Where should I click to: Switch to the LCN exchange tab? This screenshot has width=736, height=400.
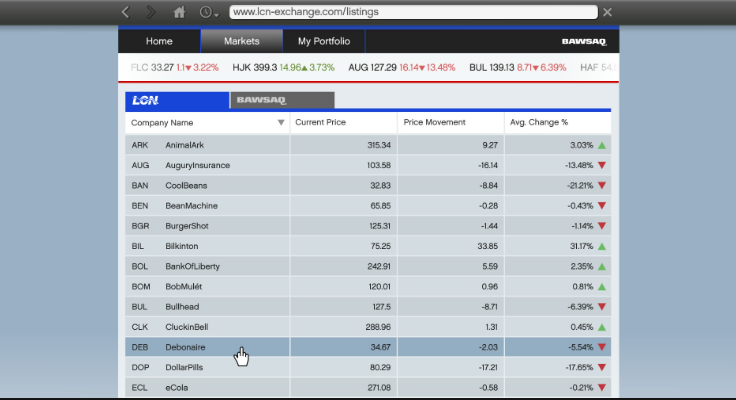pyautogui.click(x=176, y=101)
